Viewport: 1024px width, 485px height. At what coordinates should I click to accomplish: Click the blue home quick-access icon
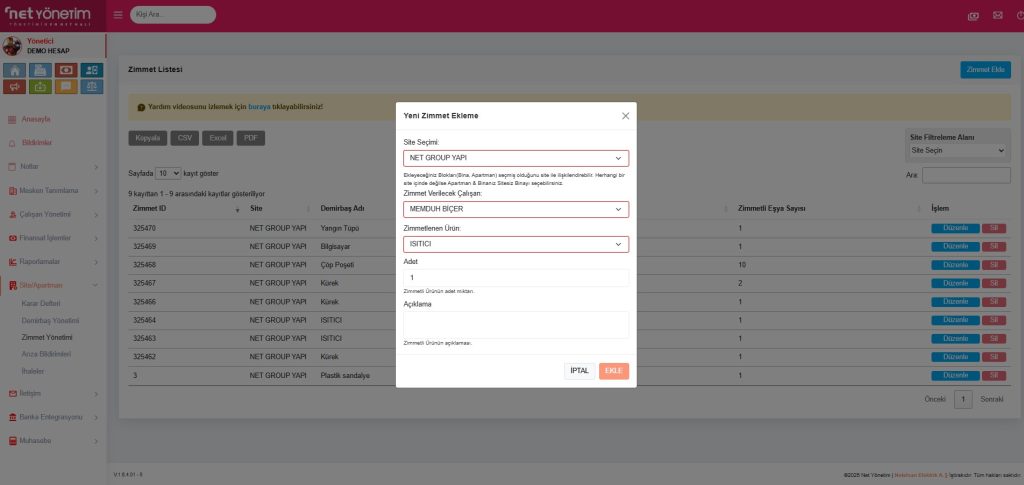15,70
